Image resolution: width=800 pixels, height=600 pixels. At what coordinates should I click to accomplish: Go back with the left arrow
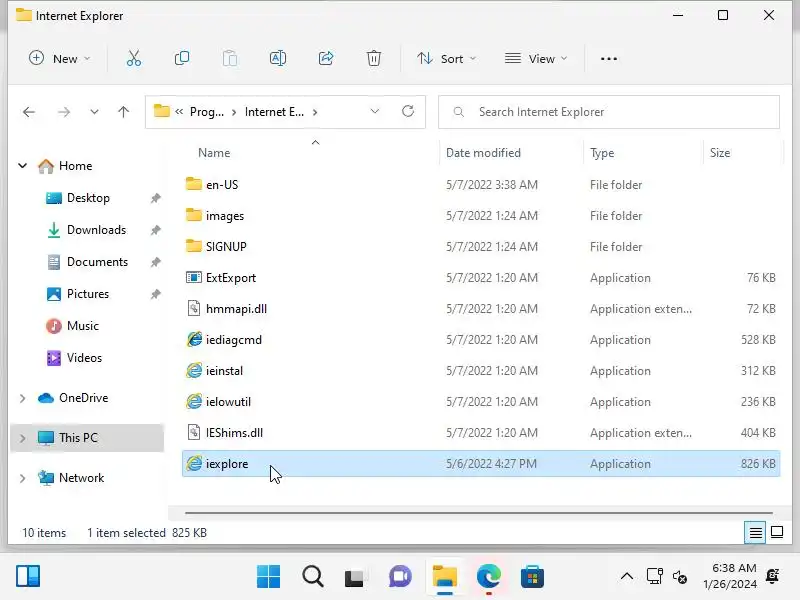pyautogui.click(x=29, y=112)
